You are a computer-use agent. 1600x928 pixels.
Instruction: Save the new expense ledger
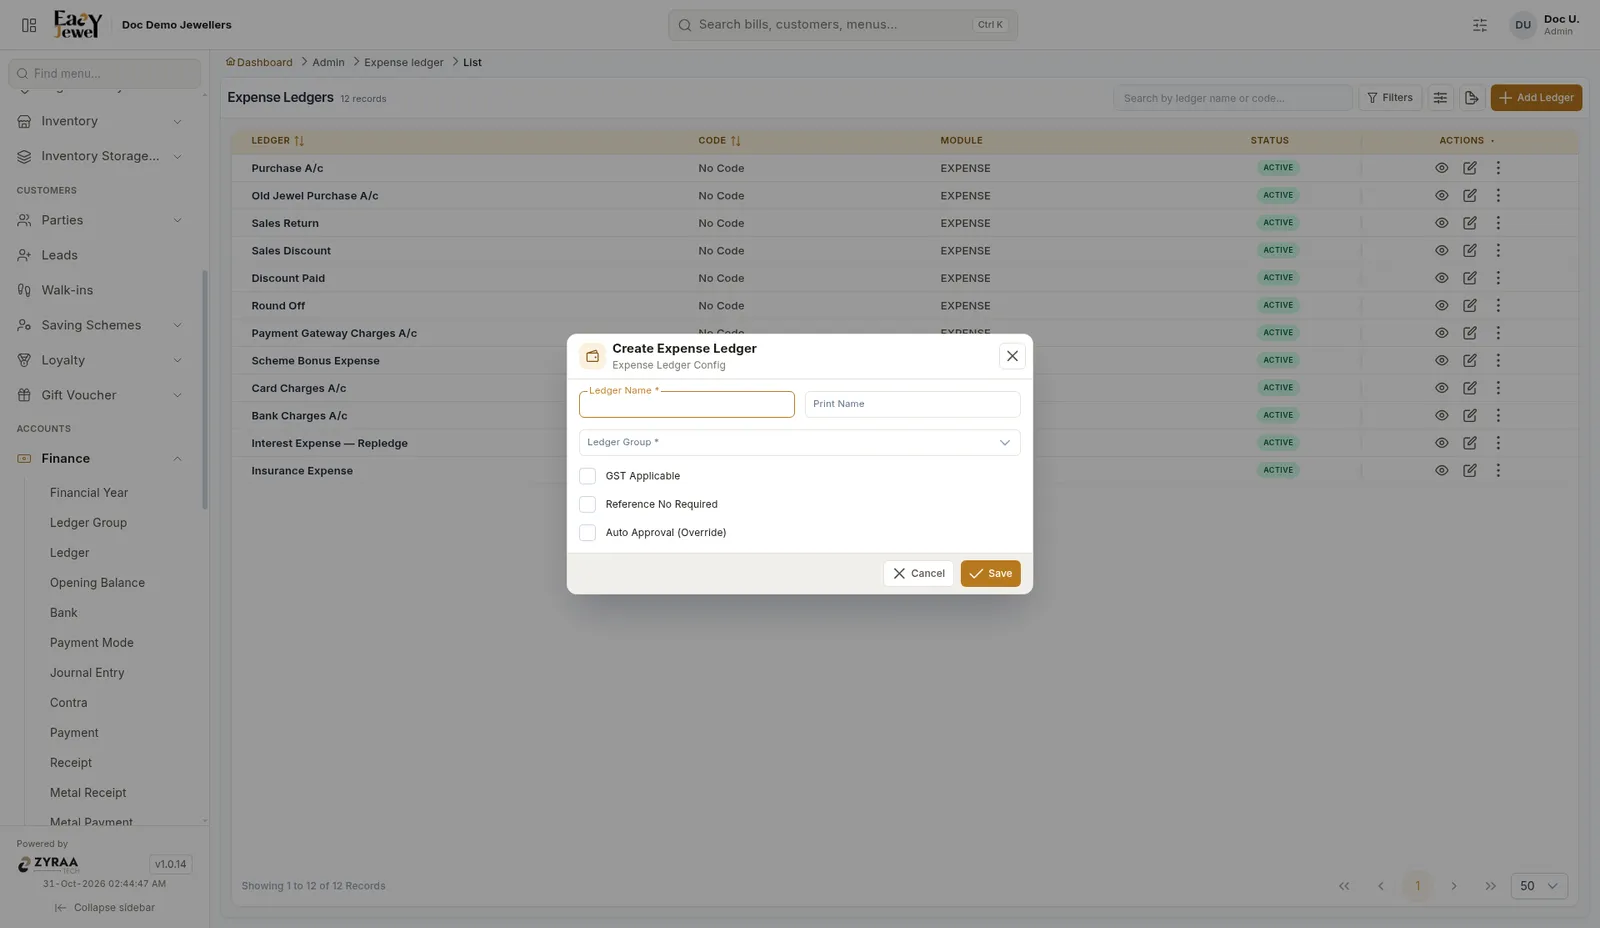click(x=991, y=574)
